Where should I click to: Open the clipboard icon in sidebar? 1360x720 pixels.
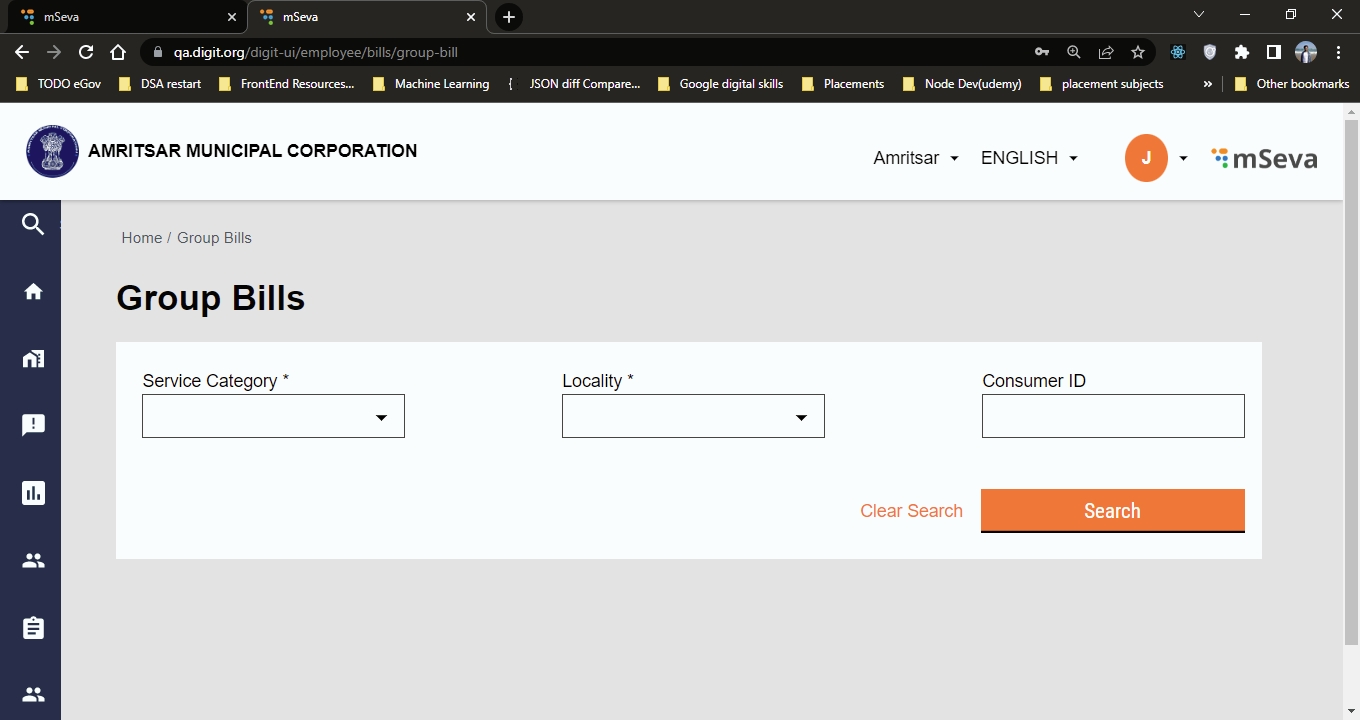pyautogui.click(x=33, y=628)
